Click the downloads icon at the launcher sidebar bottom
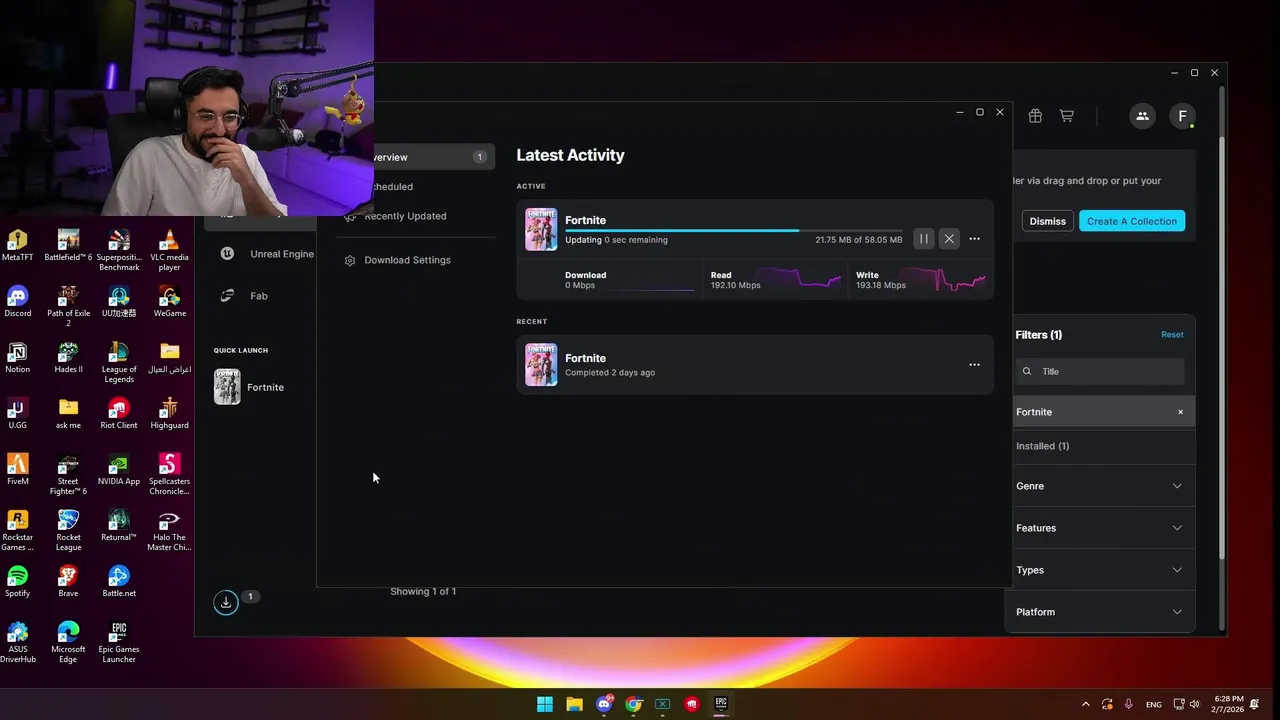The width and height of the screenshot is (1280, 720). pyautogui.click(x=226, y=601)
